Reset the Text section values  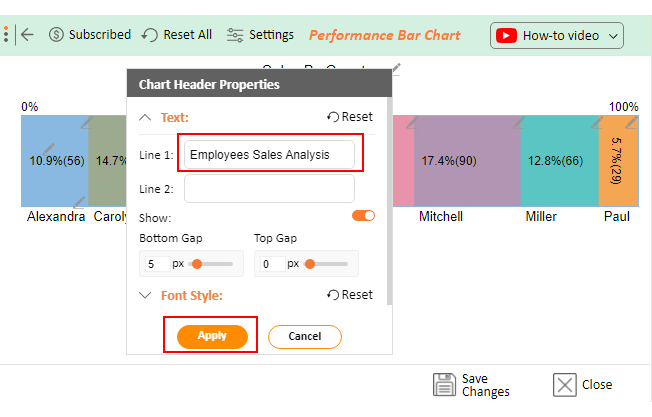350,117
